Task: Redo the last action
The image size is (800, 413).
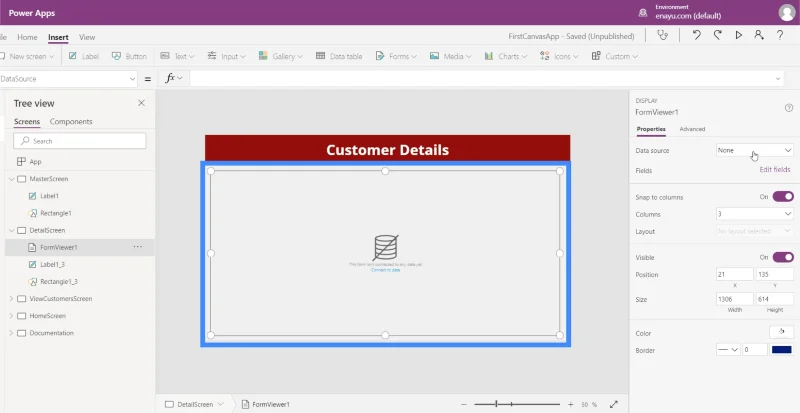Action: [717, 35]
